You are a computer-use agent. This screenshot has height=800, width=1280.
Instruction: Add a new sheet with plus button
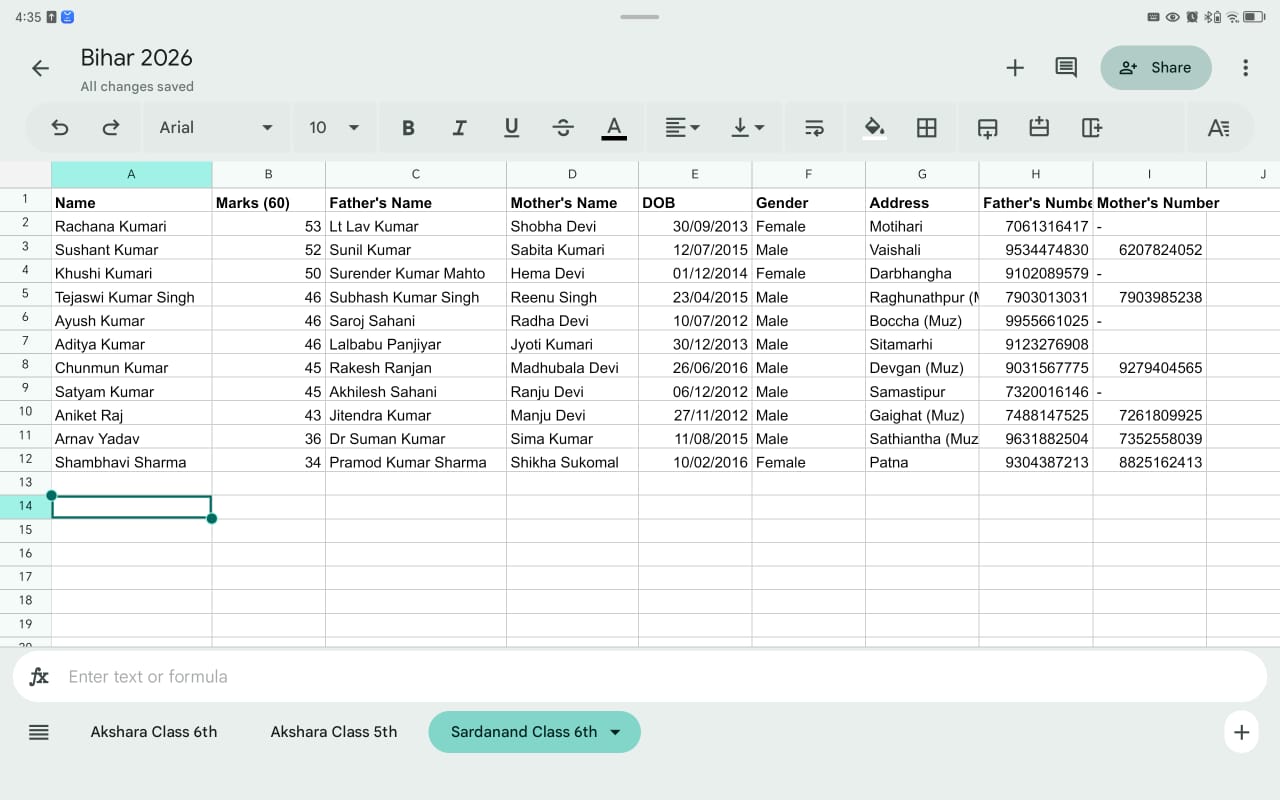[1241, 732]
